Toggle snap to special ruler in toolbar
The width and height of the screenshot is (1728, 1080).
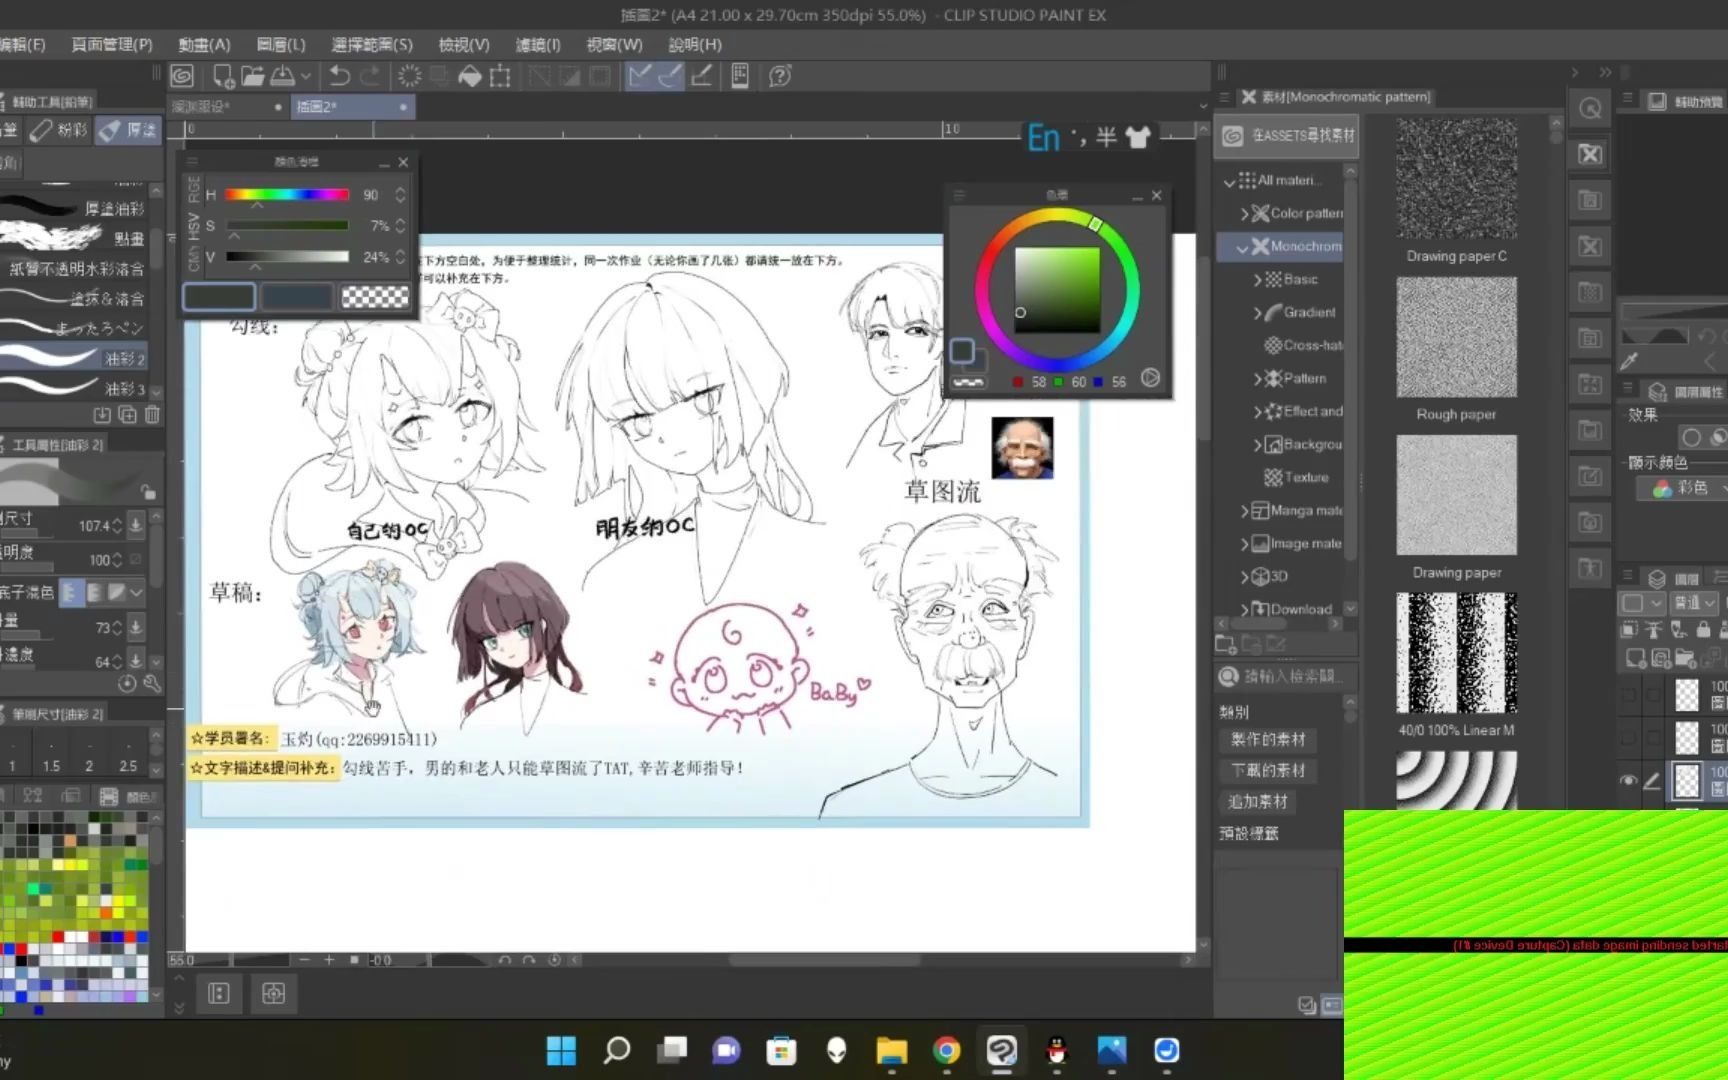[x=670, y=76]
